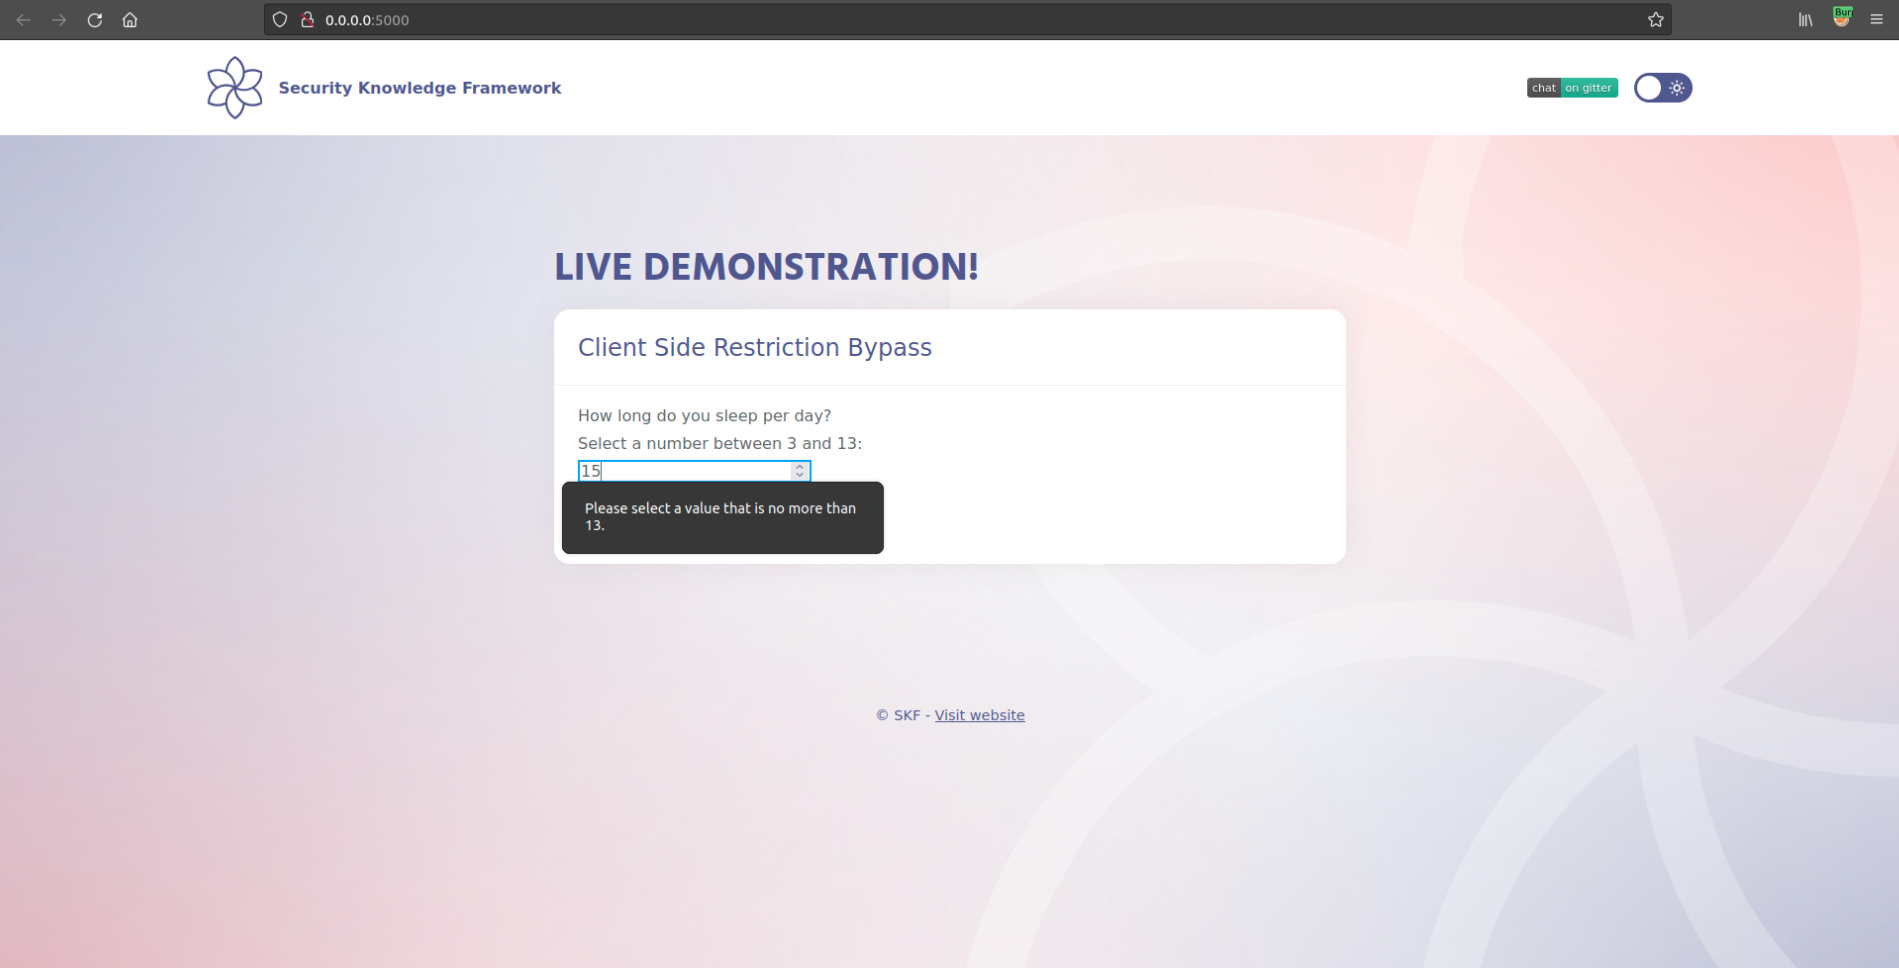This screenshot has width=1899, height=968.
Task: Go to browser home page icon
Action: (x=130, y=20)
